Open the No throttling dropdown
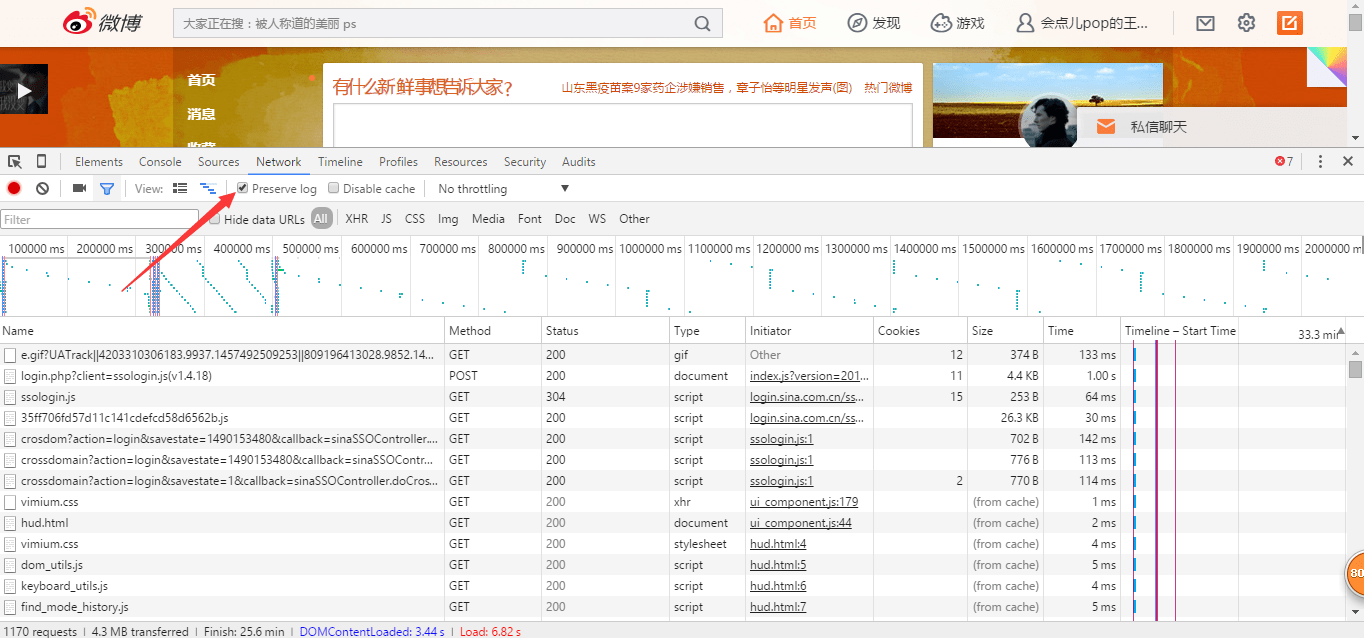Viewport: 1364px width, 638px height. pyautogui.click(x=503, y=189)
